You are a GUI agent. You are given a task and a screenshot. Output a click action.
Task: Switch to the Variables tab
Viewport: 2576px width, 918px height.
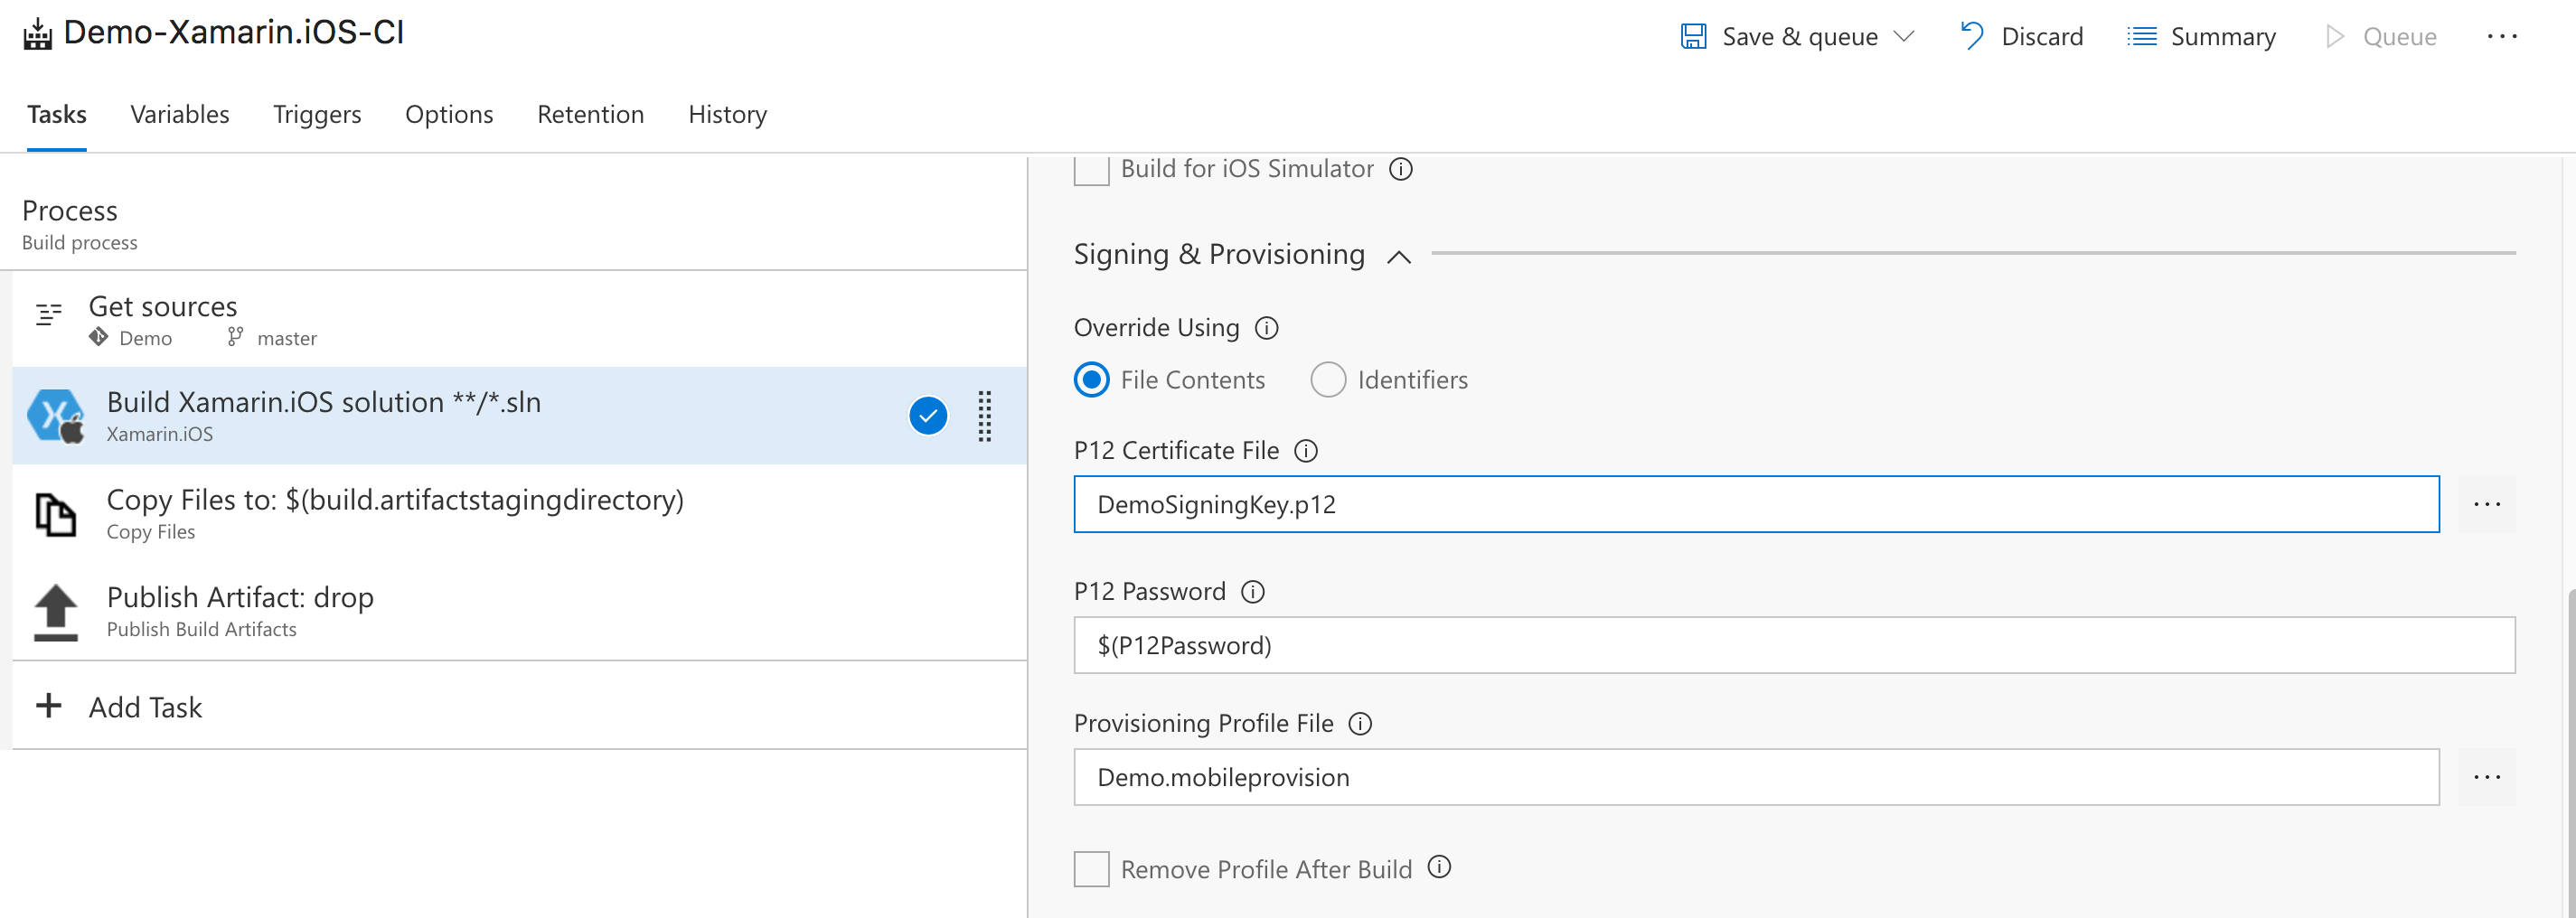coord(180,114)
